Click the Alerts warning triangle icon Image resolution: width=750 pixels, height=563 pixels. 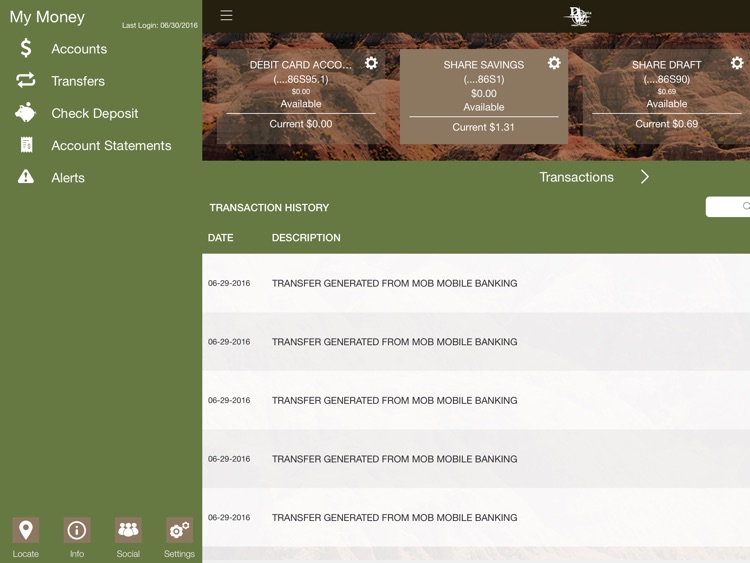click(x=26, y=177)
